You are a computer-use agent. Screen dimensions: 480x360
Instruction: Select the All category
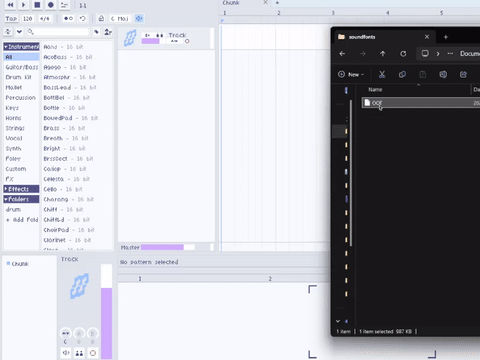21,57
